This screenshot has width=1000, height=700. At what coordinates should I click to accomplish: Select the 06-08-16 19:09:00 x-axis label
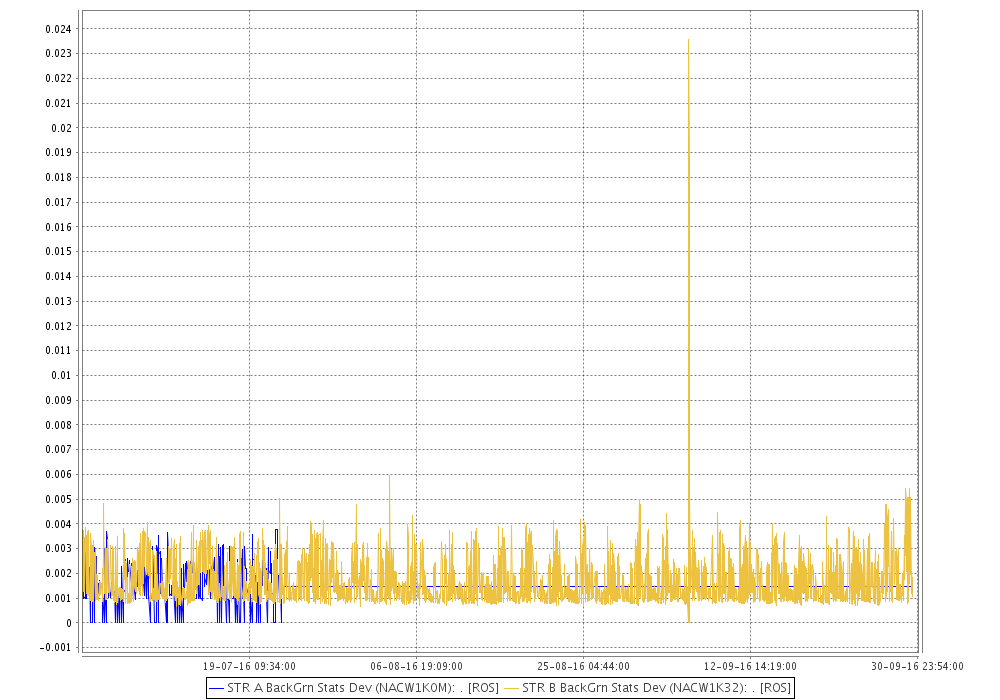tap(416, 666)
